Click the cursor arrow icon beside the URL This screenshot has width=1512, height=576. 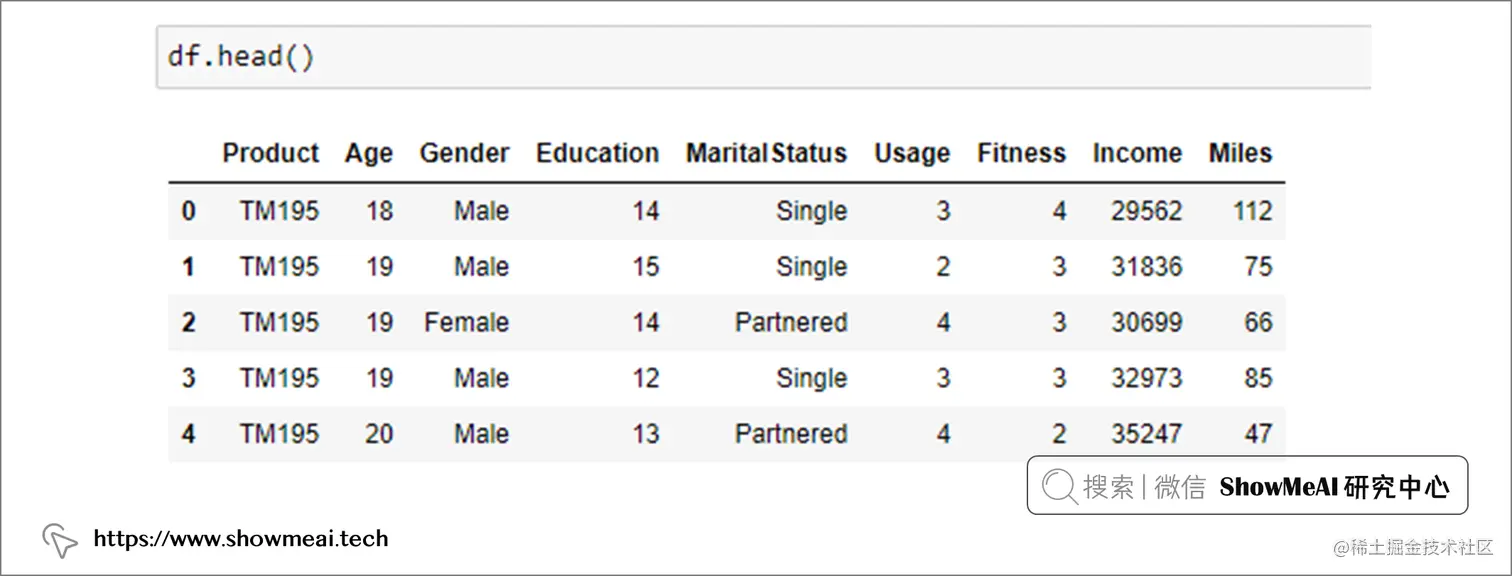[60, 540]
